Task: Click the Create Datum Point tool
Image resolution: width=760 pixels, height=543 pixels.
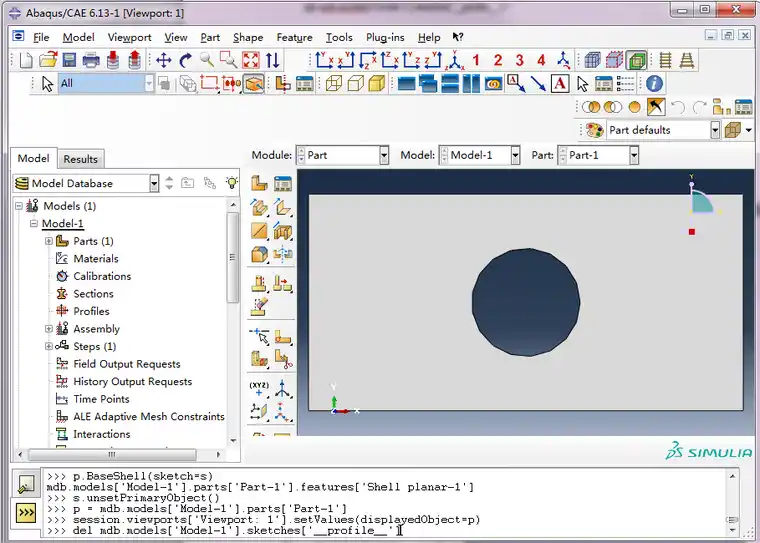Action: coord(259,388)
